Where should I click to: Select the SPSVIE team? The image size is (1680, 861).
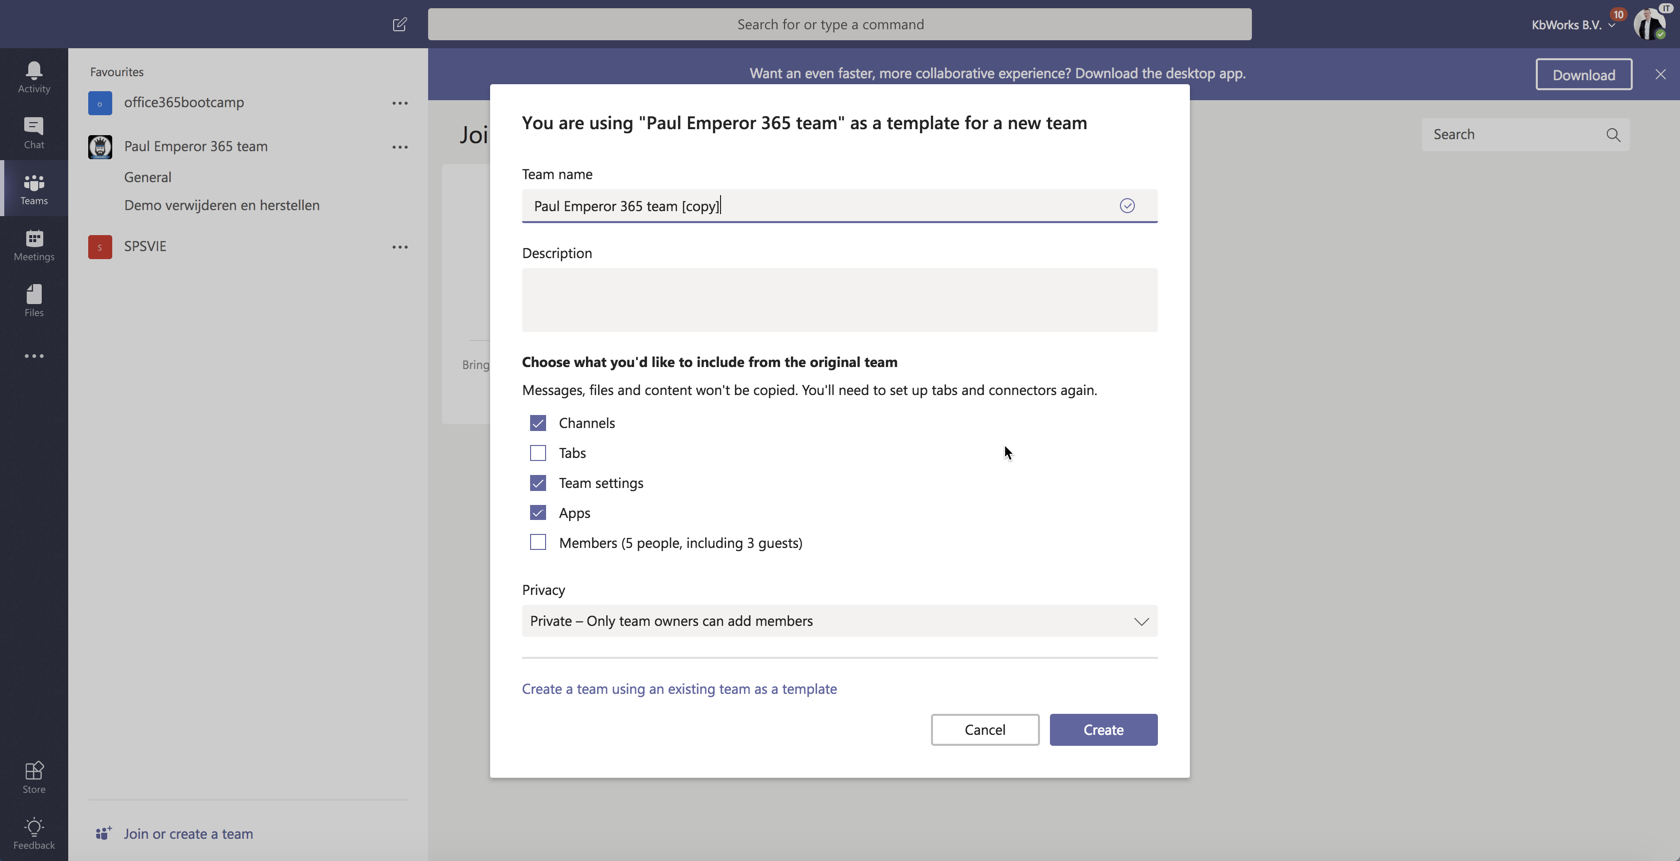[145, 246]
